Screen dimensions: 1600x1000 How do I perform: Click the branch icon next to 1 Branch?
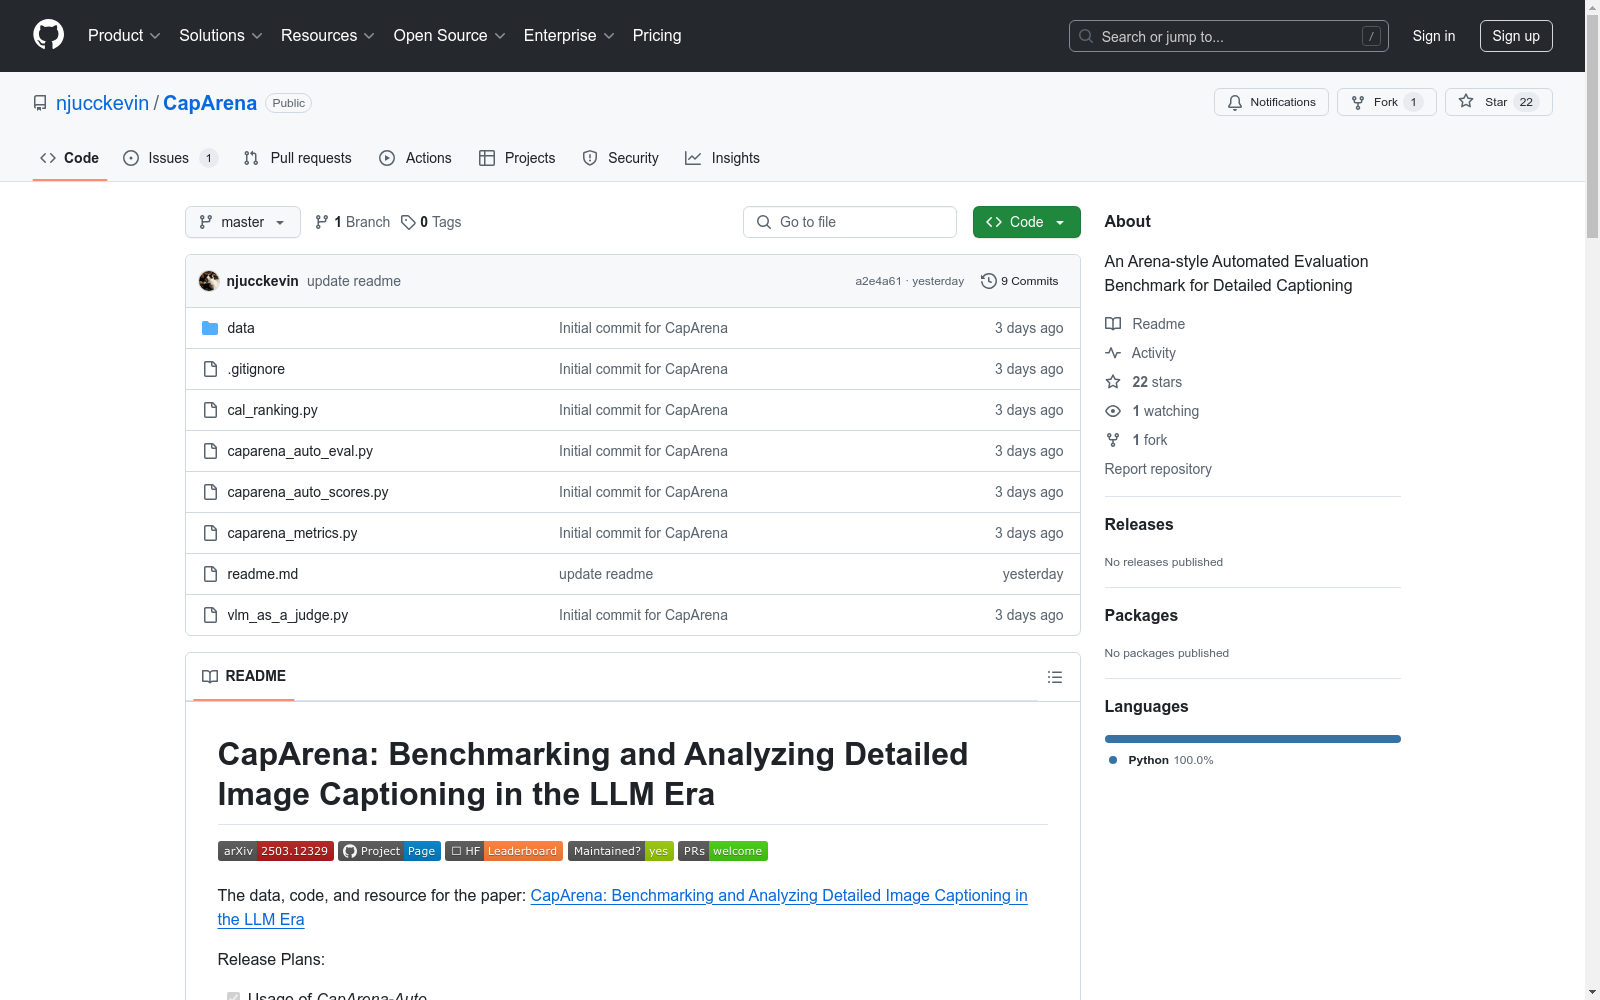pos(322,222)
